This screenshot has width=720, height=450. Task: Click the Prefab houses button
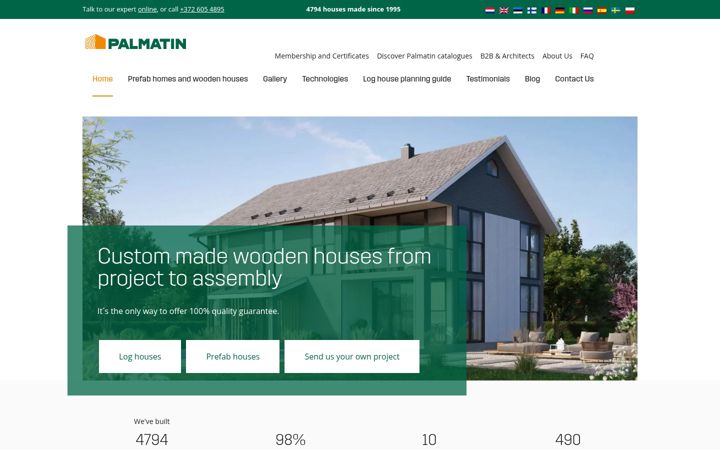[x=232, y=356]
